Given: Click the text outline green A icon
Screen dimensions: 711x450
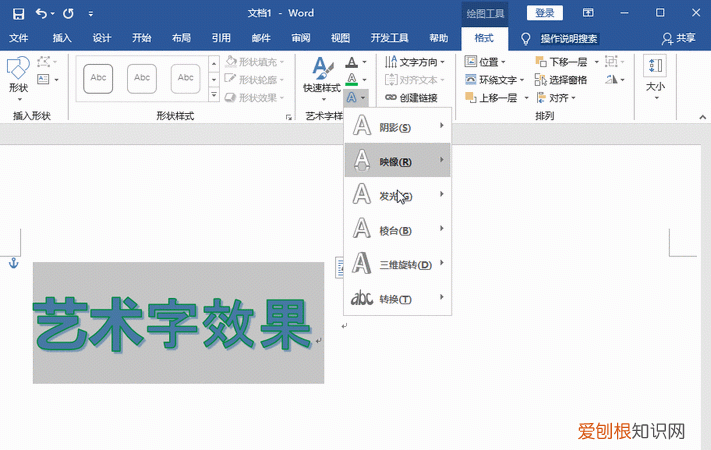Looking at the screenshot, I should coord(351,79).
